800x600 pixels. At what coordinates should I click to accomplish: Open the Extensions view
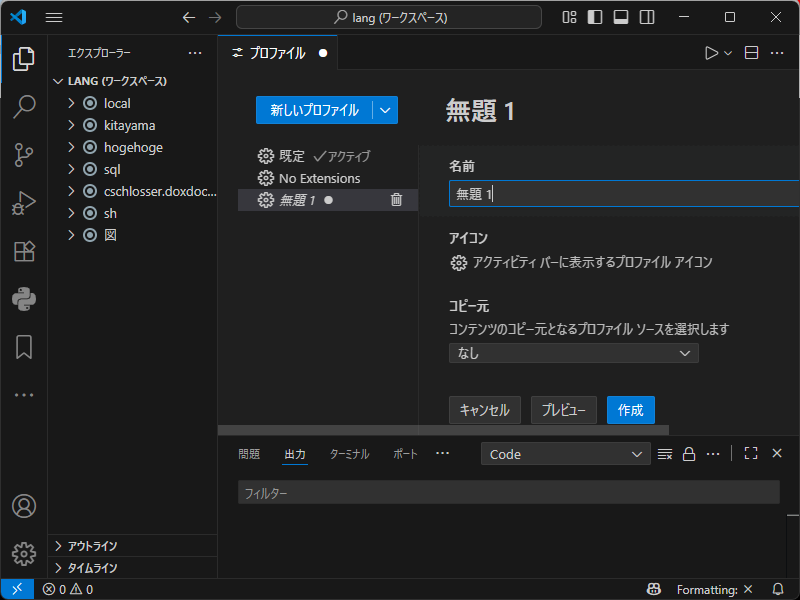(x=24, y=251)
